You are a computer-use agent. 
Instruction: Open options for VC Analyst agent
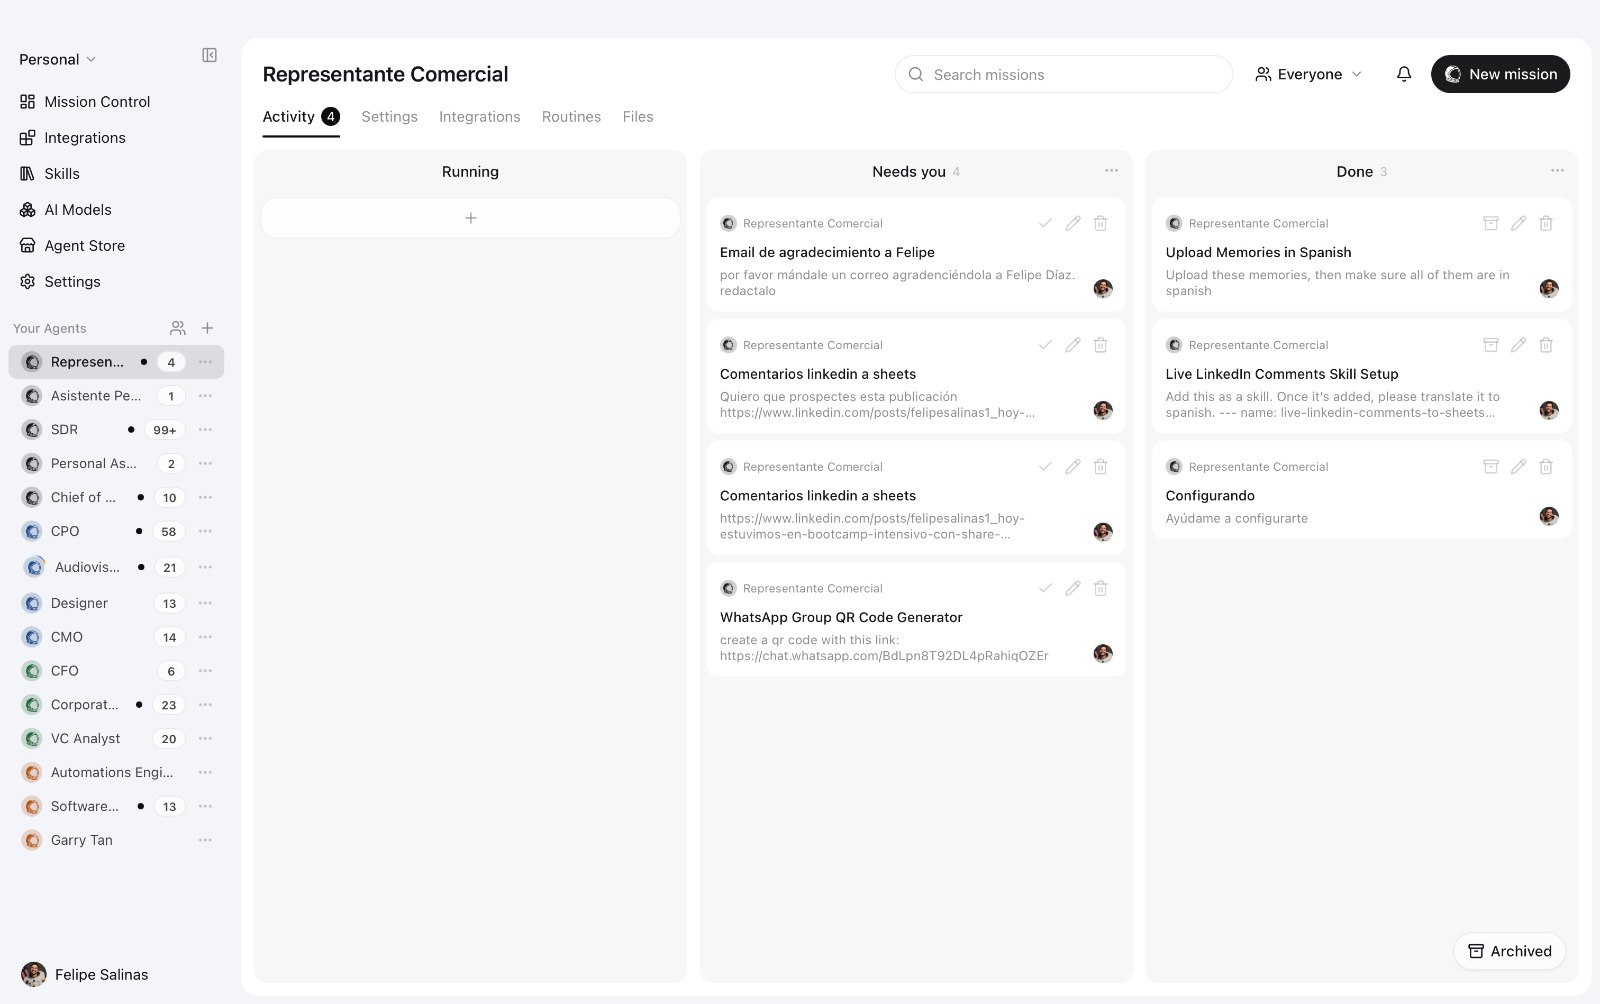click(x=205, y=739)
